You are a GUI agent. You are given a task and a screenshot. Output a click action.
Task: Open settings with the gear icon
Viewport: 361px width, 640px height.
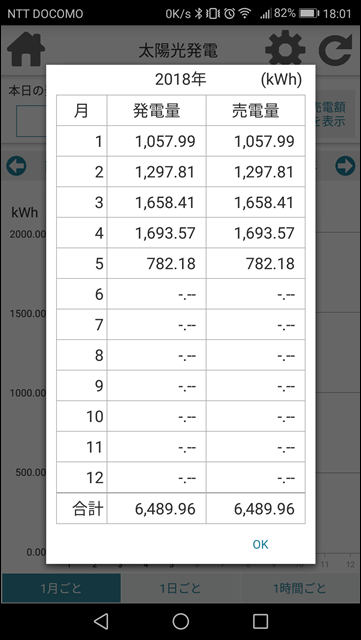click(x=285, y=49)
